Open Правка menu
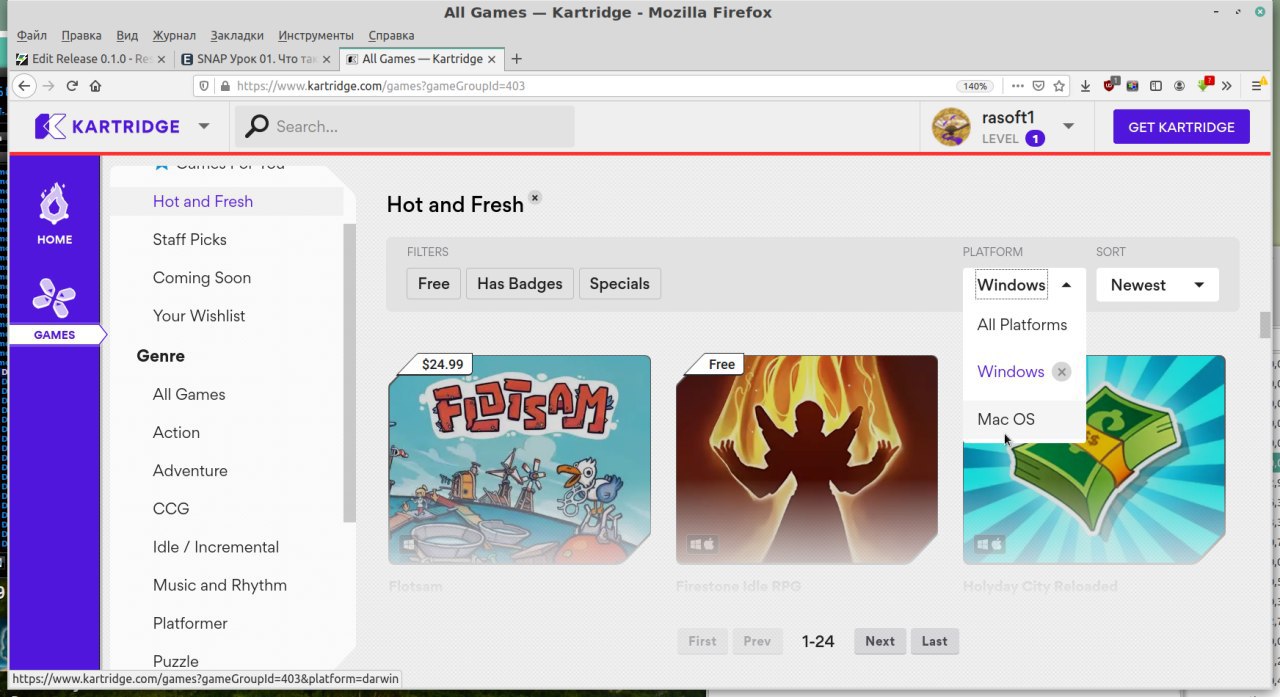Image resolution: width=1280 pixels, height=697 pixels. [81, 35]
